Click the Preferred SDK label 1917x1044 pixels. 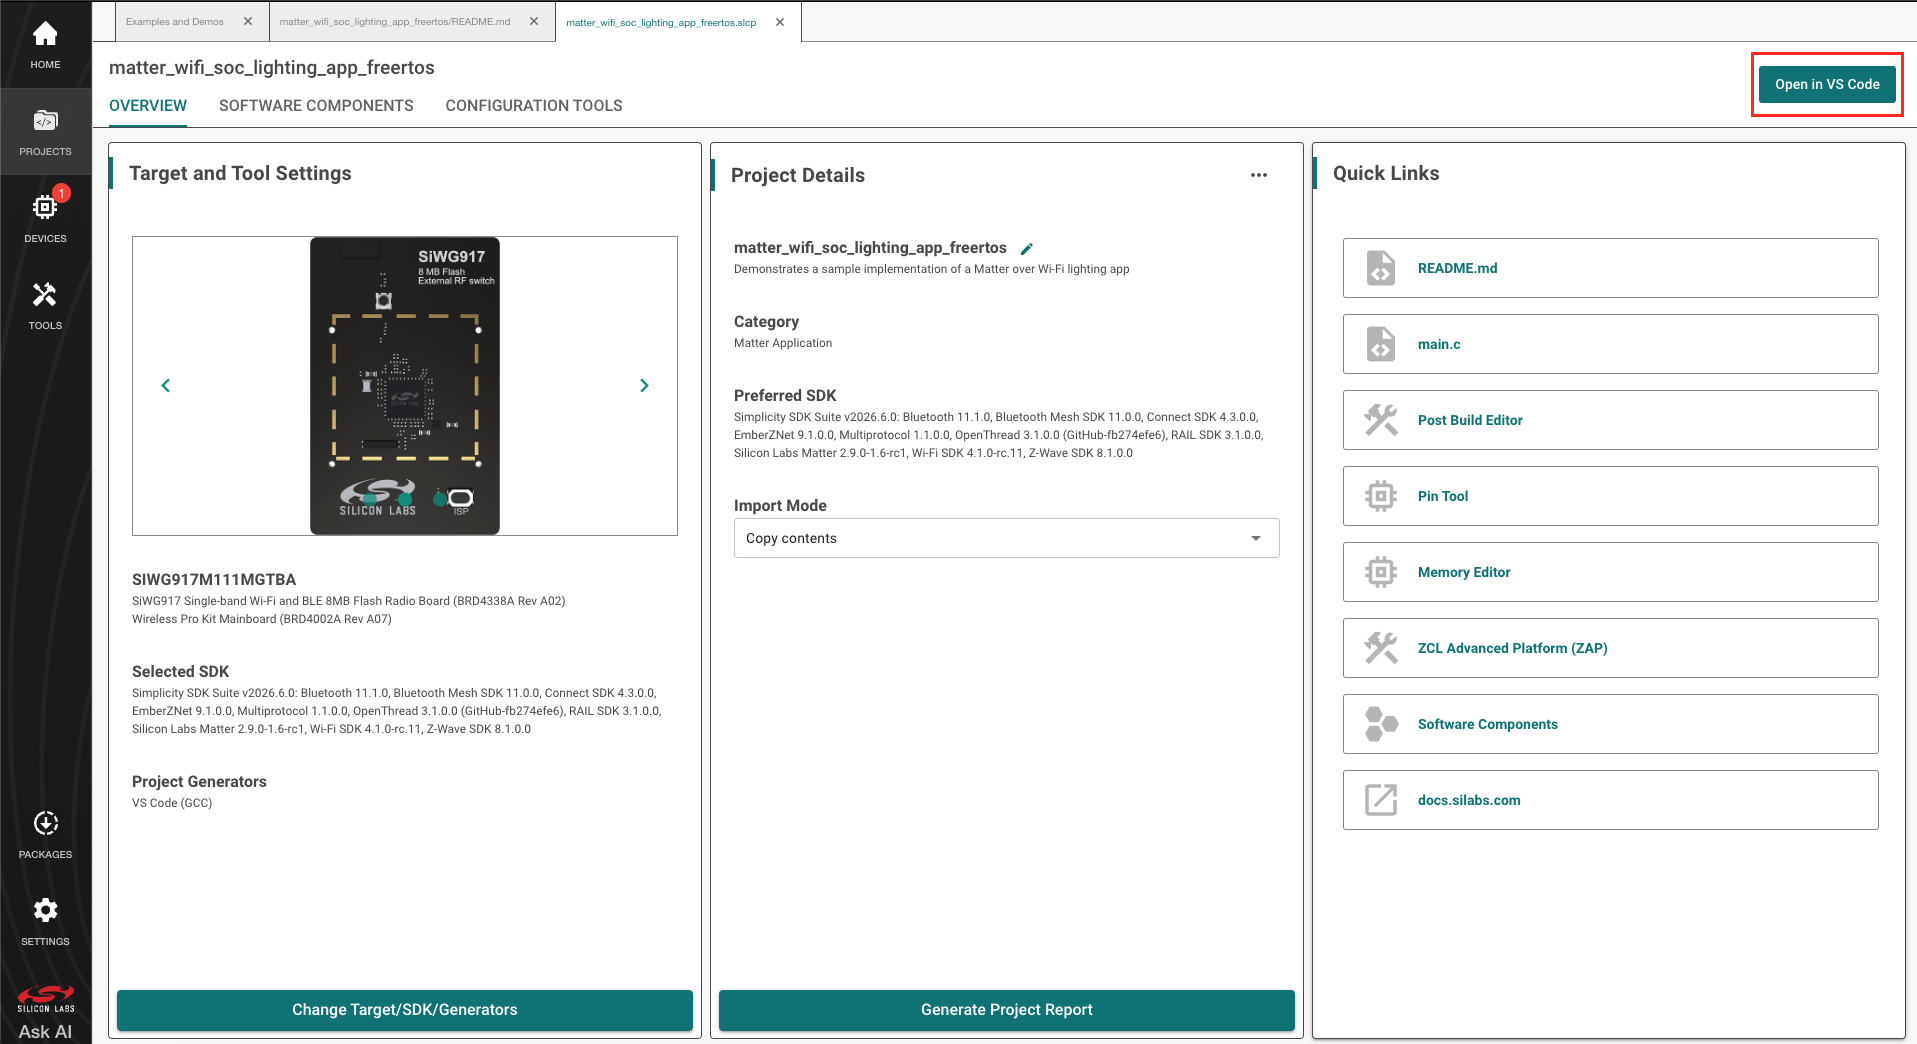(785, 396)
